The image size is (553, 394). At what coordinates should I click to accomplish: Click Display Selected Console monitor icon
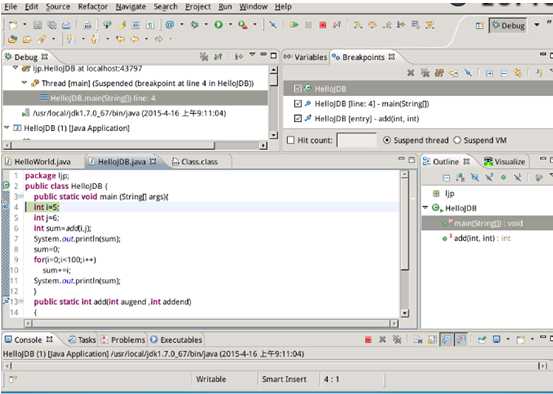pyautogui.click(x=497, y=340)
